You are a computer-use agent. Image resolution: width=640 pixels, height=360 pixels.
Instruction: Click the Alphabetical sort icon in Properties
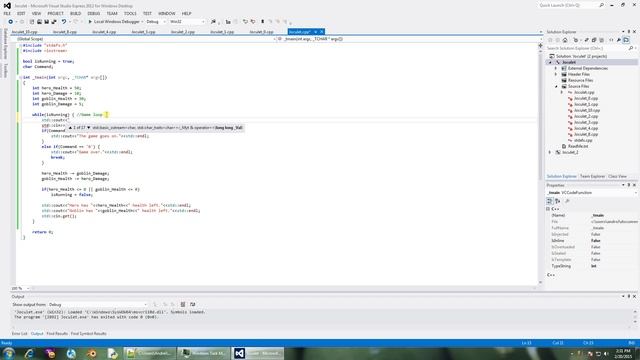coord(558,201)
